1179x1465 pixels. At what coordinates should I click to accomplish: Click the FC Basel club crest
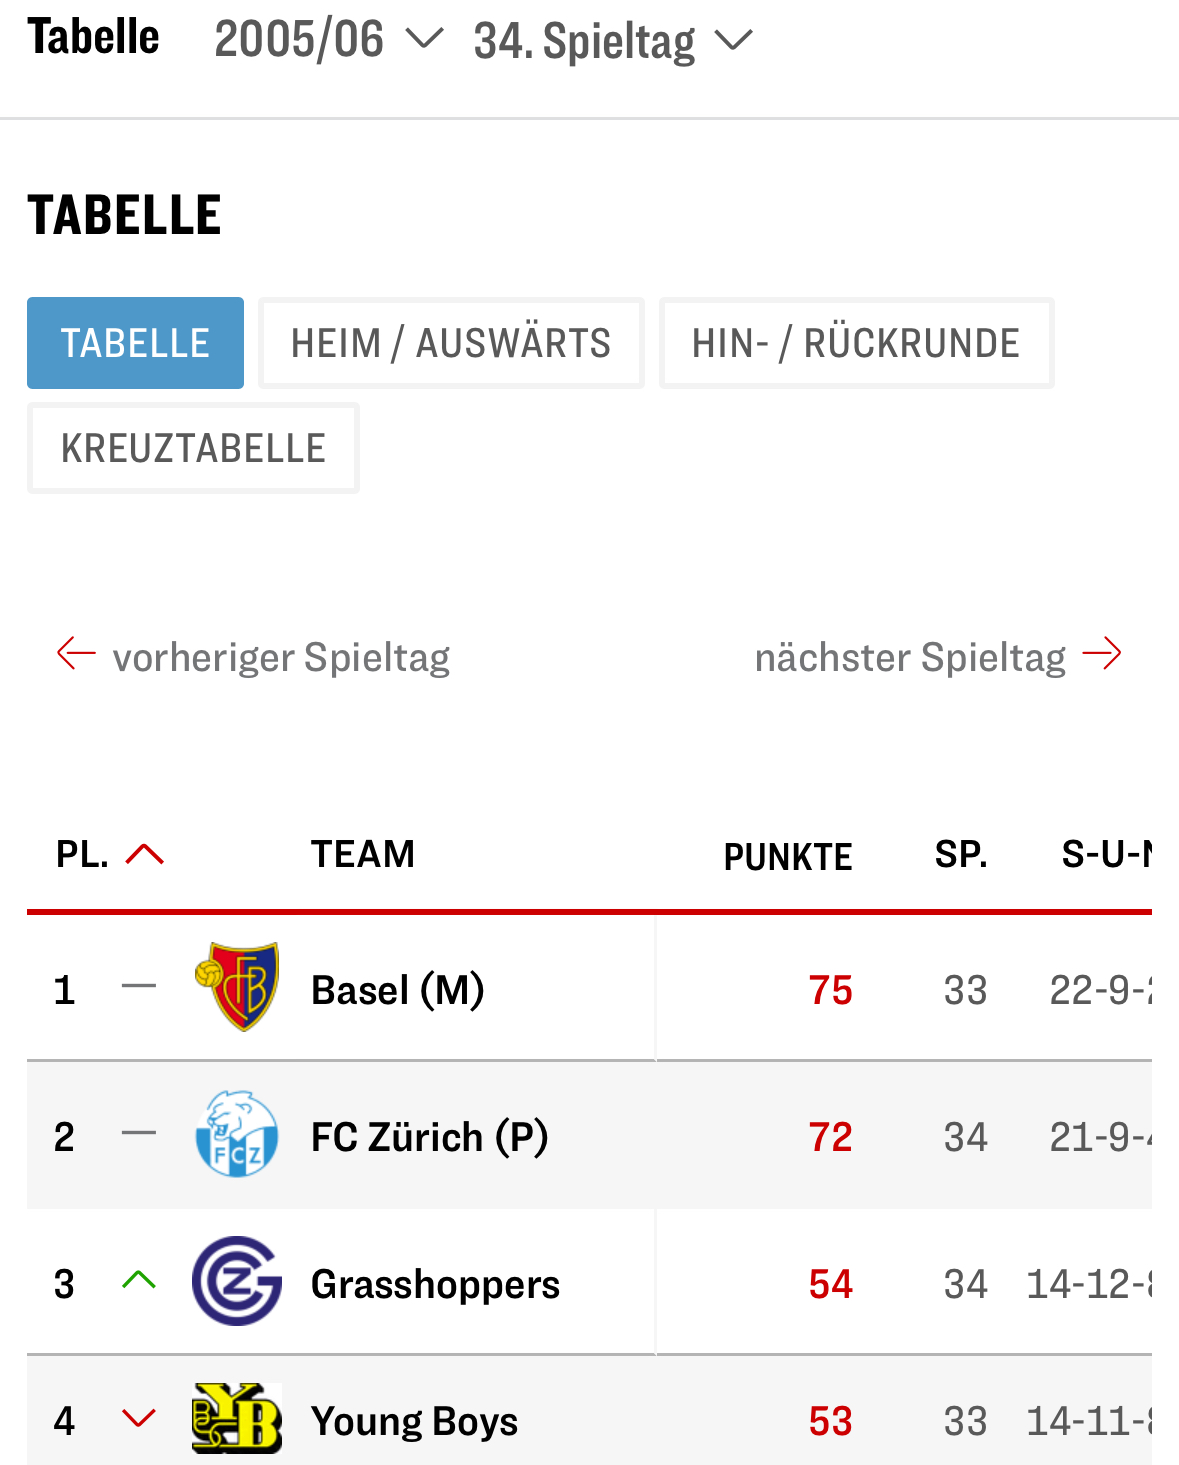[x=237, y=987]
